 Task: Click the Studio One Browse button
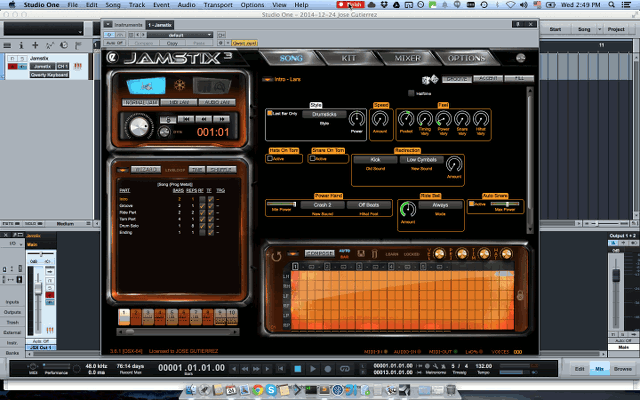[x=622, y=369]
